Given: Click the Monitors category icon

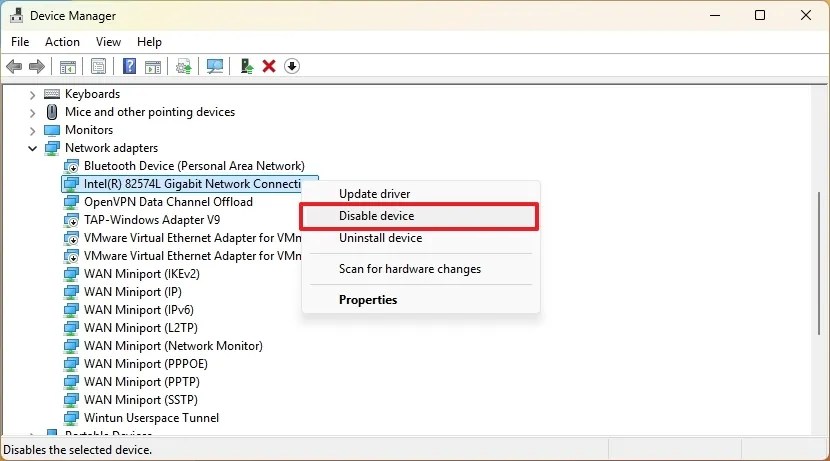Looking at the screenshot, I should (52, 130).
